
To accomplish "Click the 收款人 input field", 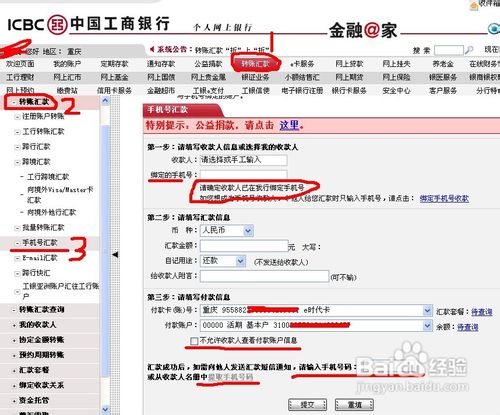I will [x=243, y=160].
